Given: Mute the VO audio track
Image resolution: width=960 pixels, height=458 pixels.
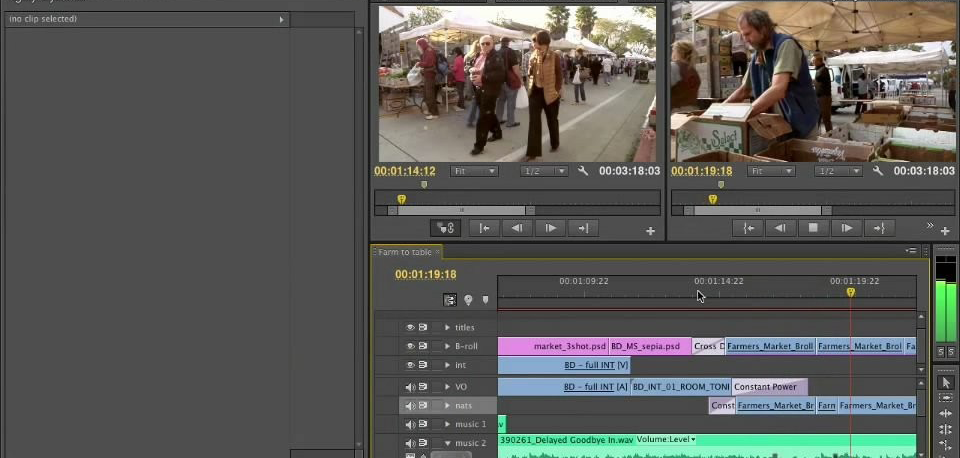Looking at the screenshot, I should (x=410, y=387).
